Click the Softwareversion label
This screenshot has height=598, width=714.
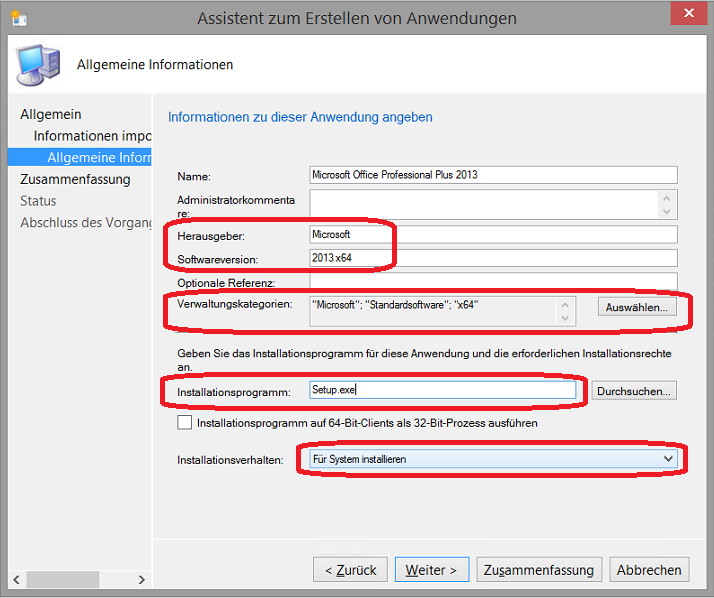(x=218, y=260)
